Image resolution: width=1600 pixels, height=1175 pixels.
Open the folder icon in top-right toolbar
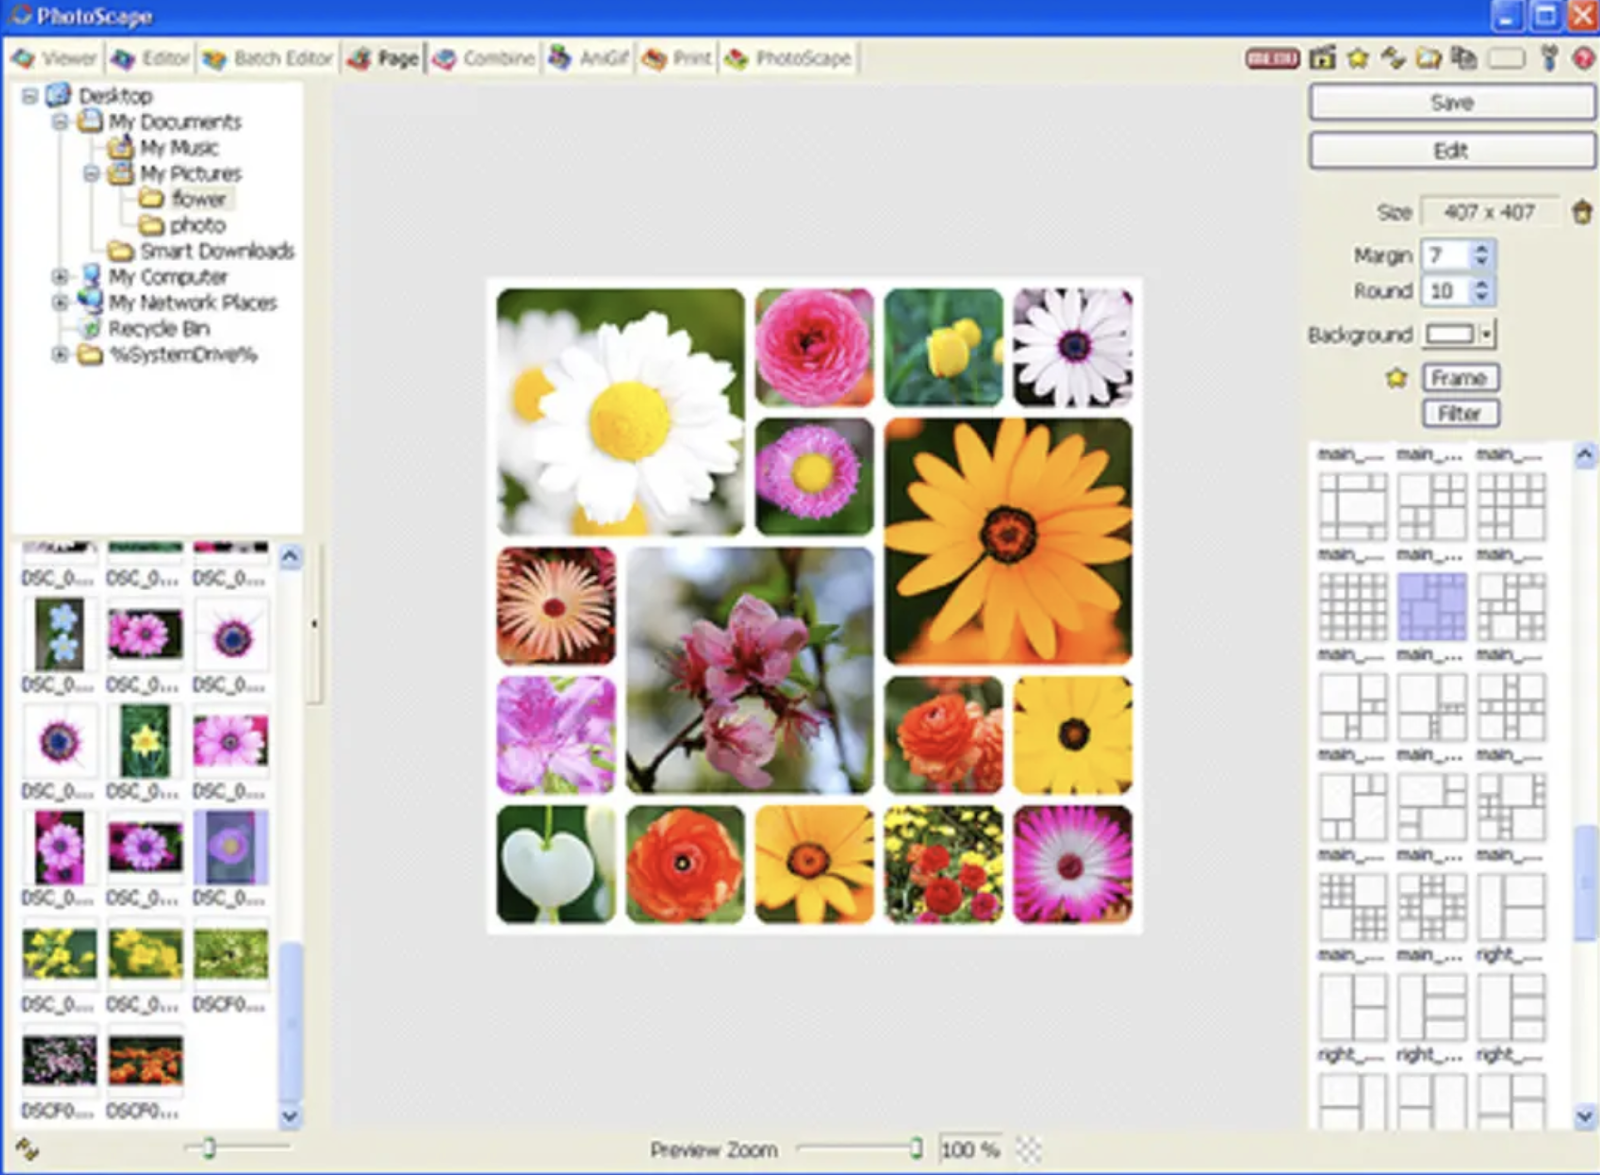coord(1428,59)
